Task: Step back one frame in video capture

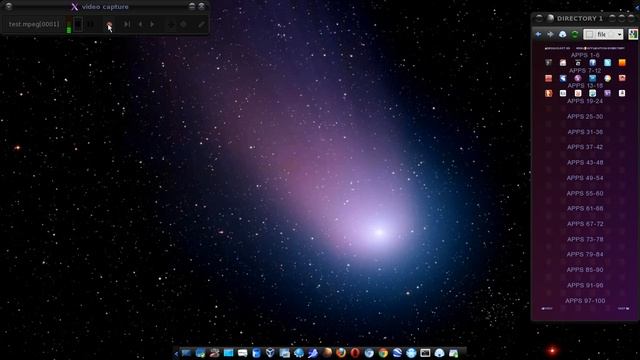Action: point(140,24)
